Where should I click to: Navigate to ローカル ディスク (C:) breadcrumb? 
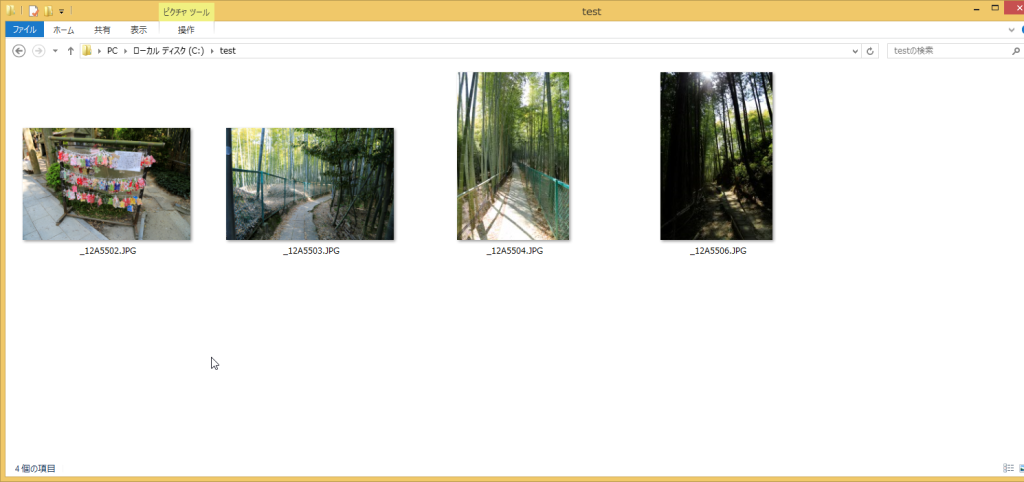[168, 51]
